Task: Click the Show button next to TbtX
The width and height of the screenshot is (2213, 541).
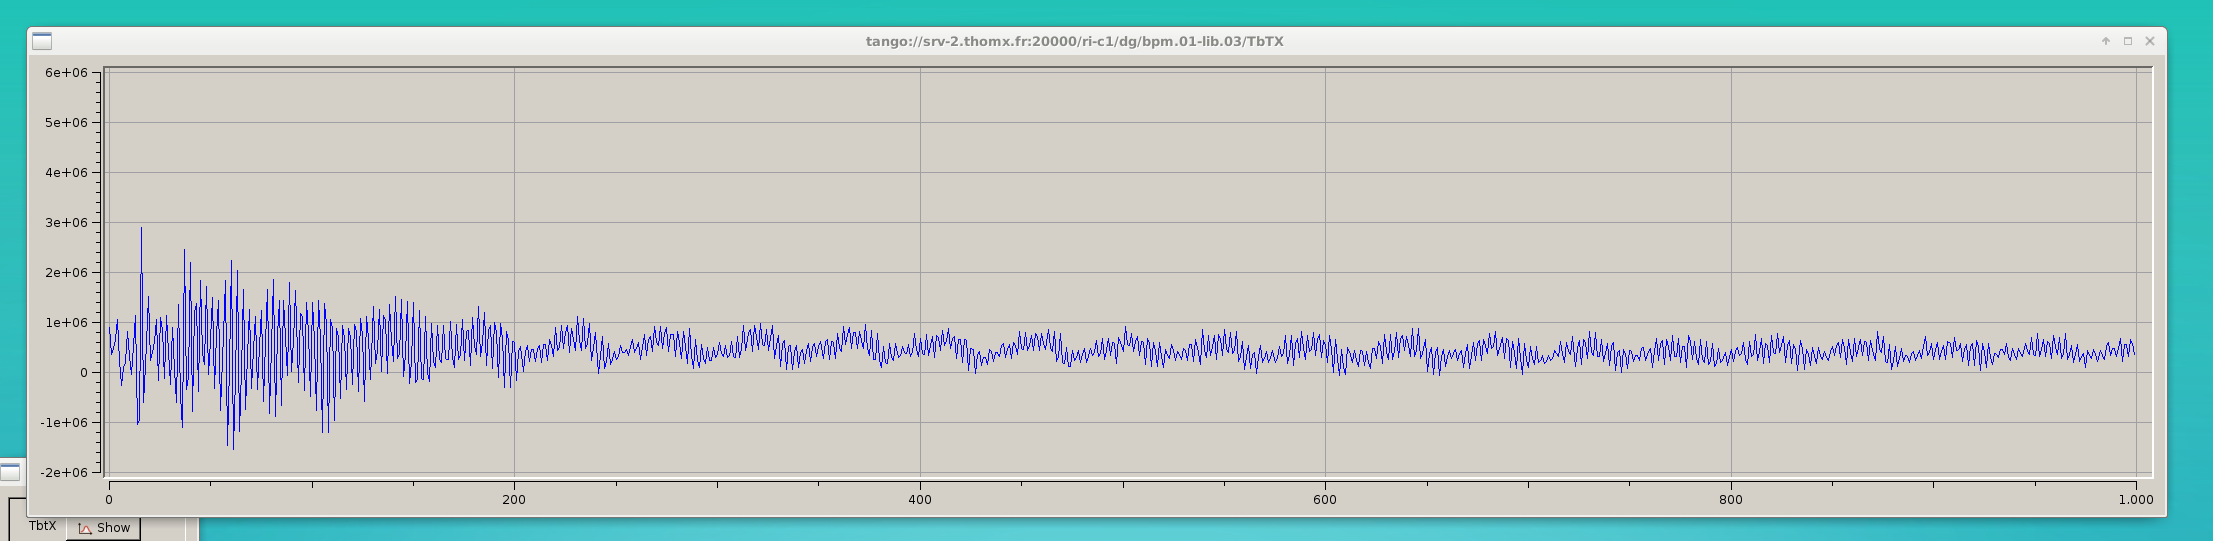Action: [104, 528]
